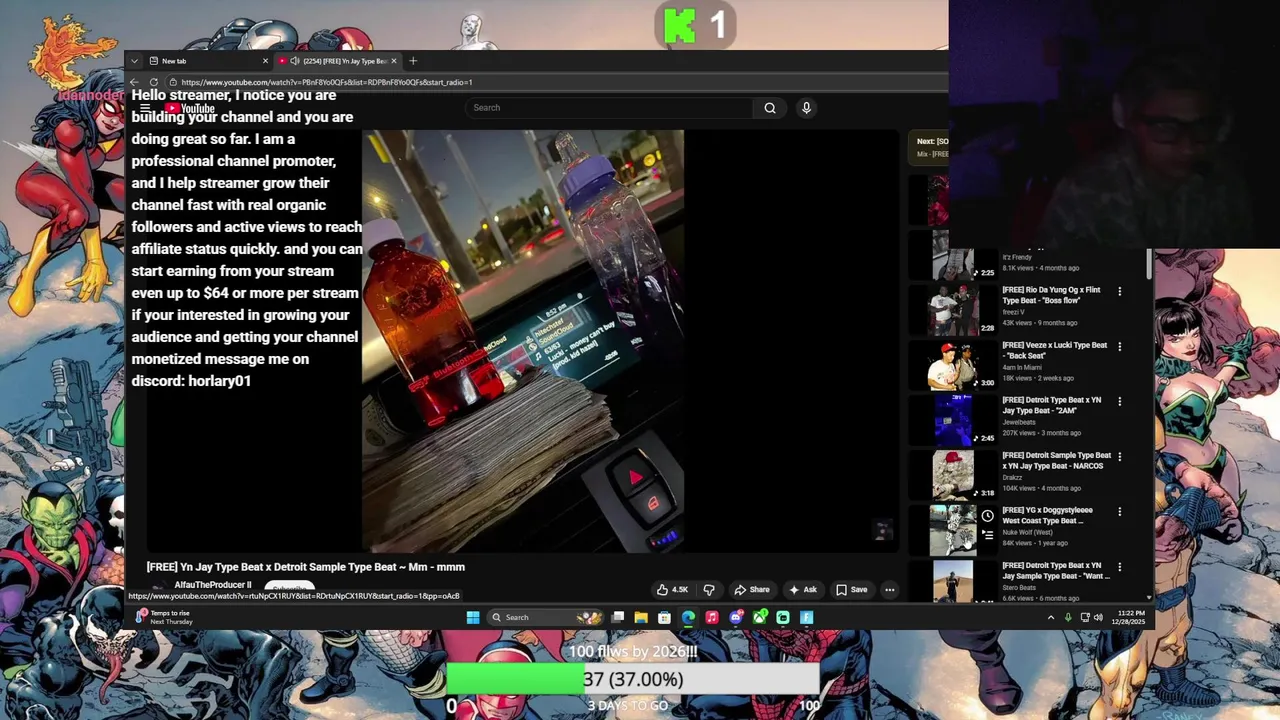Viewport: 1280px width, 720px height.
Task: Open options for 2AM video
Action: pyautogui.click(x=1120, y=401)
